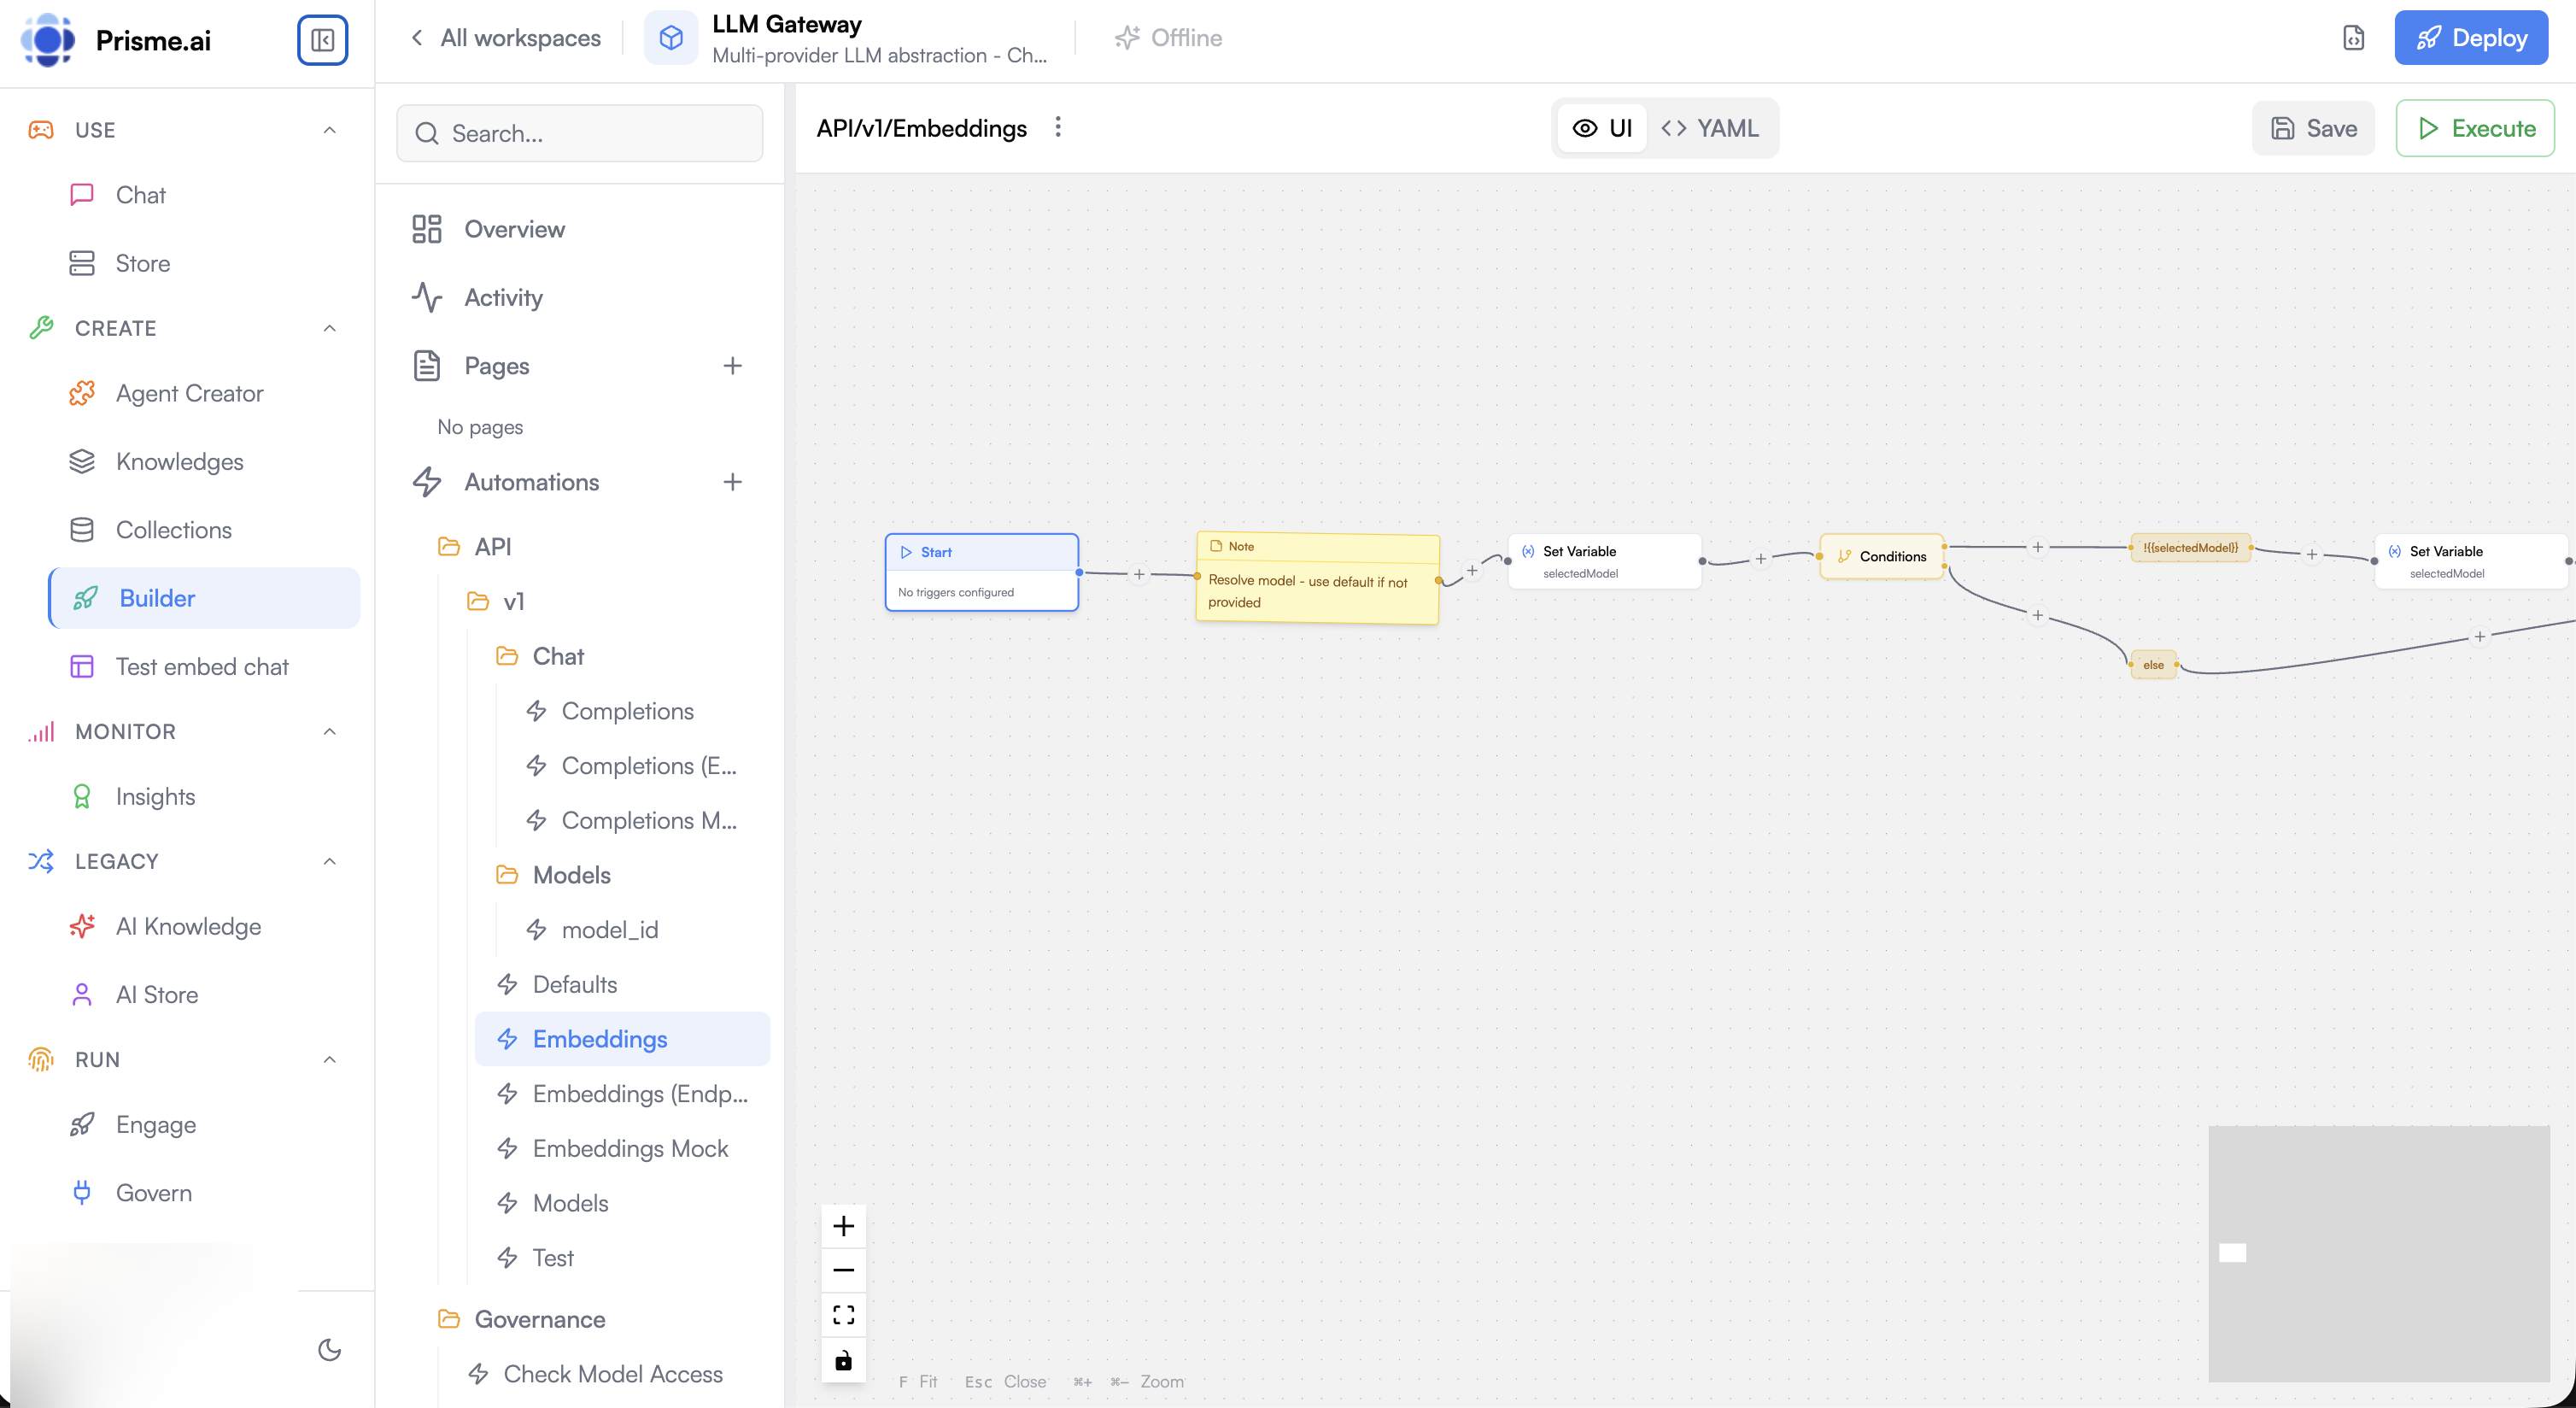
Task: Select the else branch node
Action: 2153,665
